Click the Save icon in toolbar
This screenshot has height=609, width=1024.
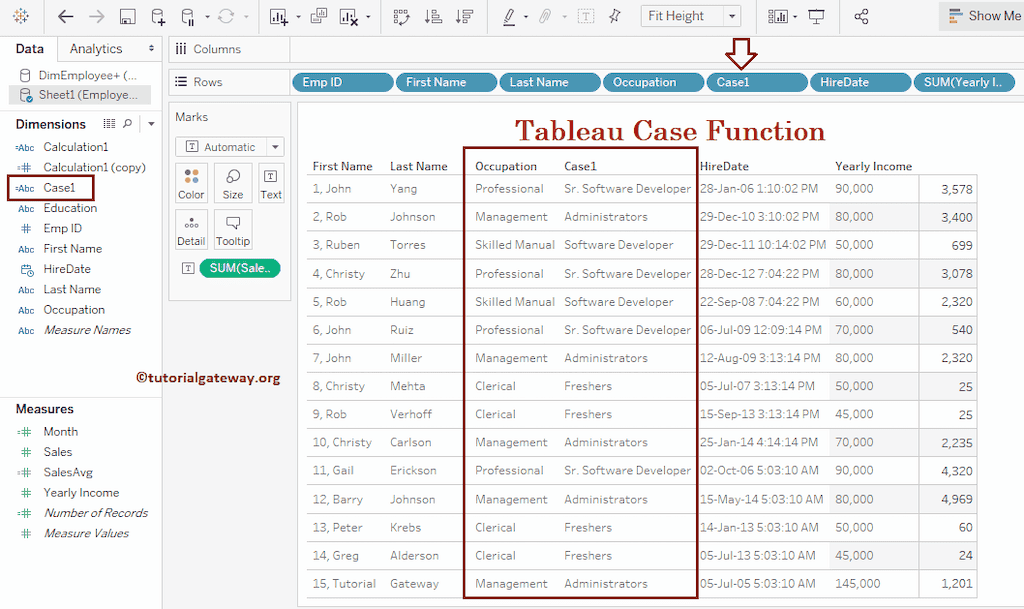pyautogui.click(x=127, y=17)
